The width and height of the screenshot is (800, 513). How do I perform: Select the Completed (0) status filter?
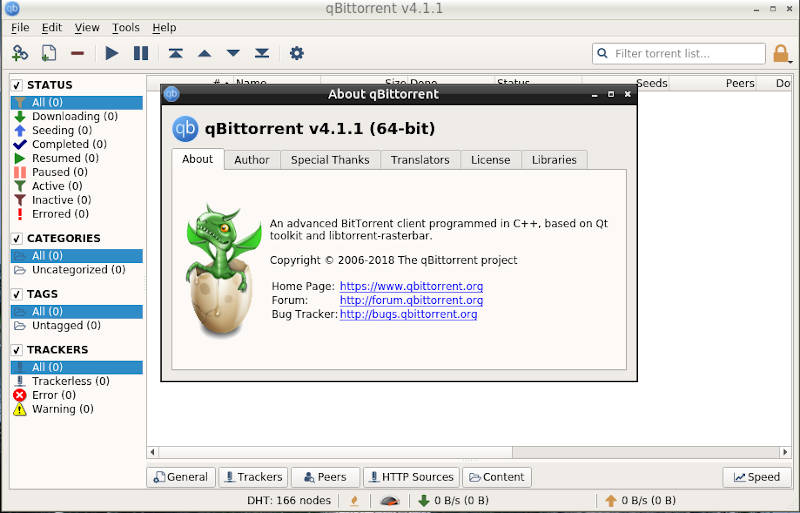click(x=77, y=144)
